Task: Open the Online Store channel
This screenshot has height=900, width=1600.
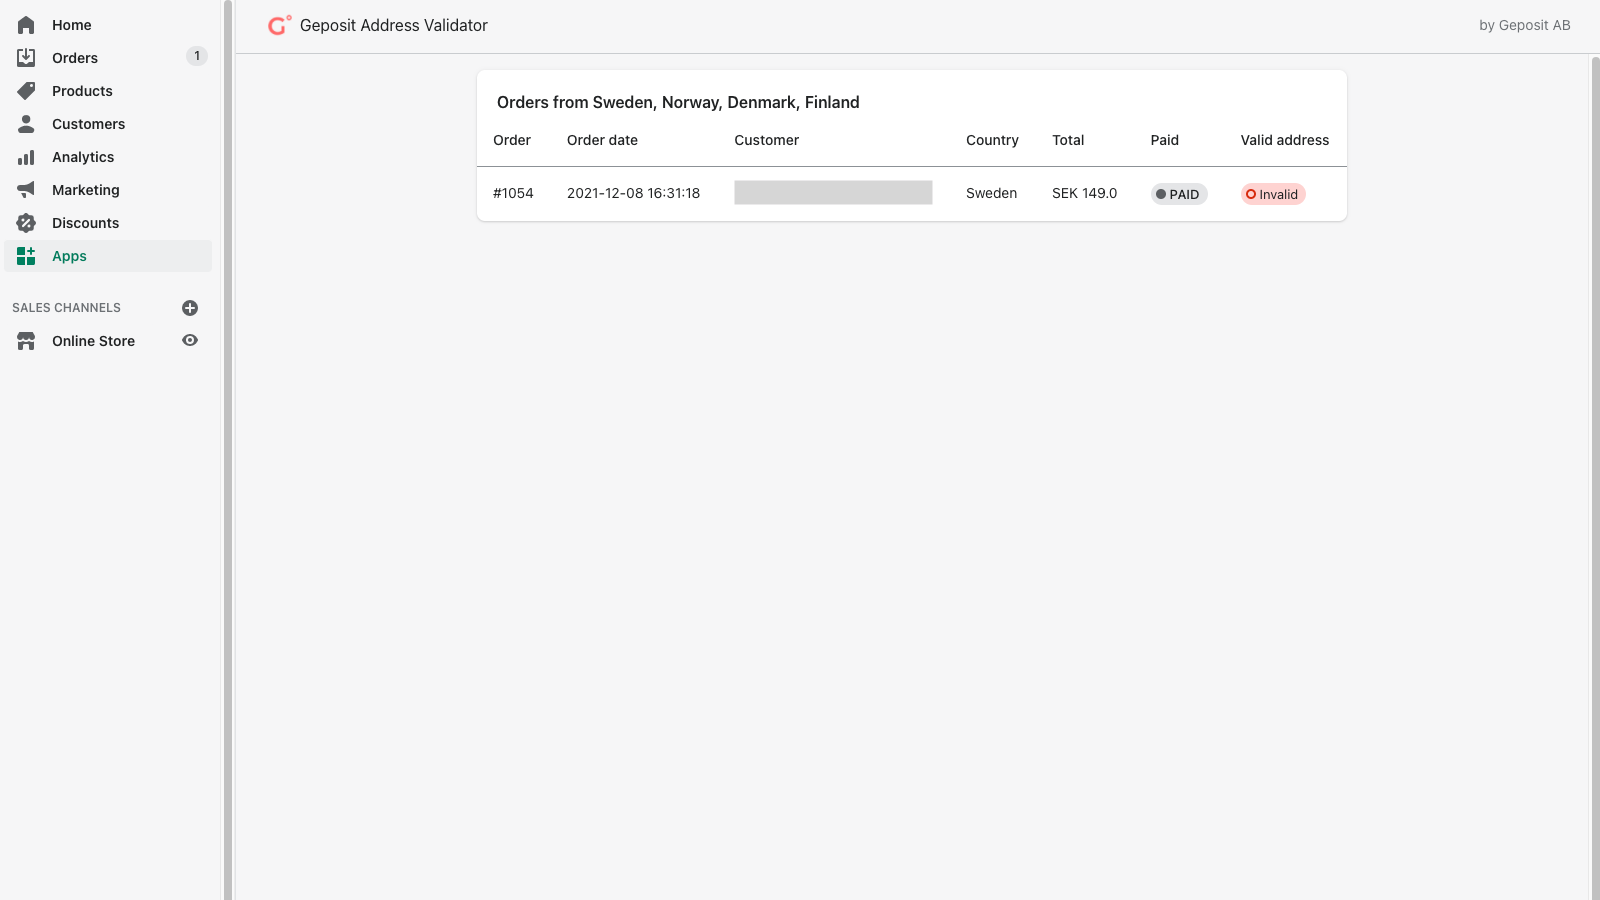Action: coord(93,341)
